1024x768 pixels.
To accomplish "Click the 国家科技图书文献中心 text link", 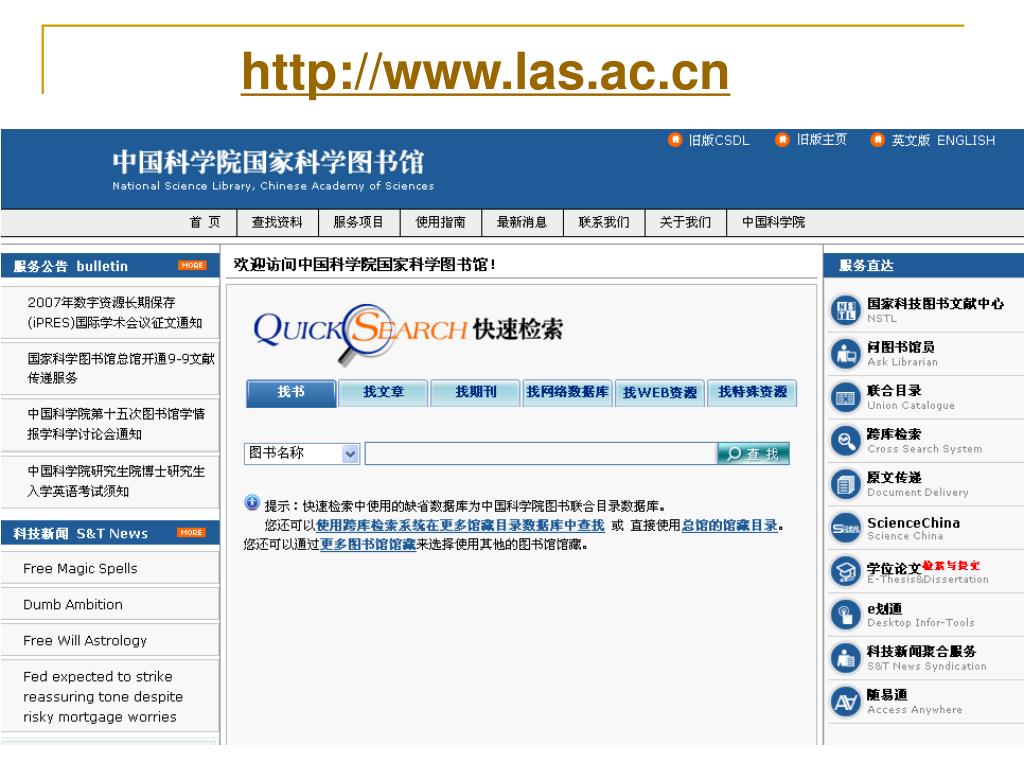I will pyautogui.click(x=935, y=304).
